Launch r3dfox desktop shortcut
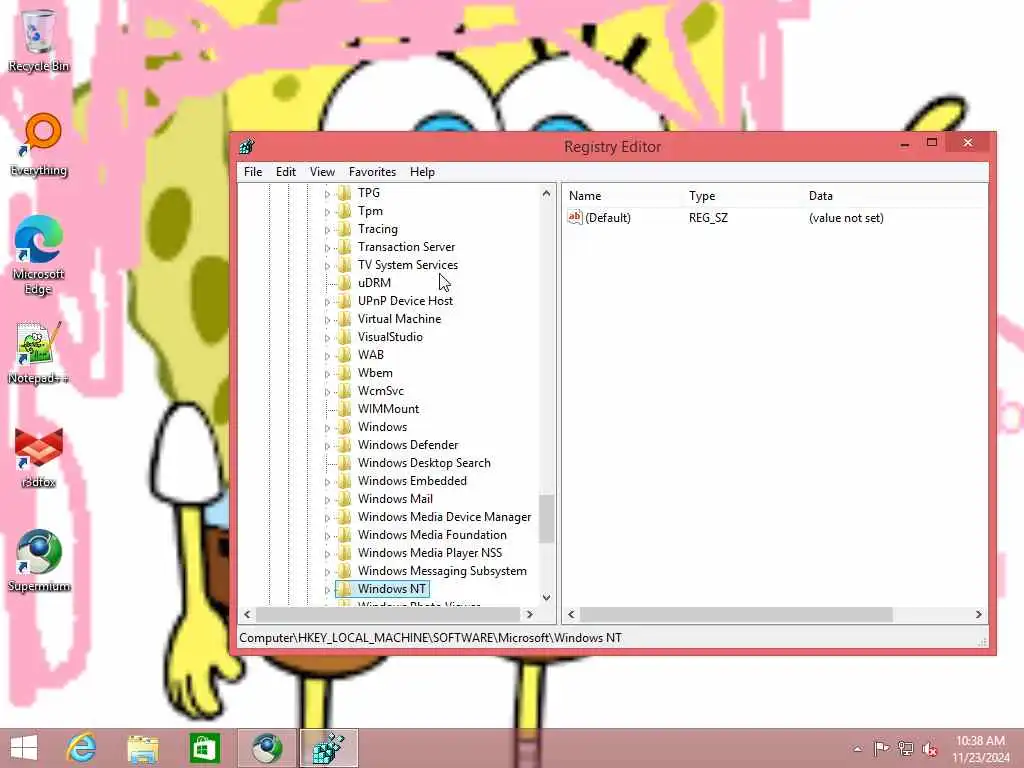This screenshot has width=1024, height=768. coord(39,457)
